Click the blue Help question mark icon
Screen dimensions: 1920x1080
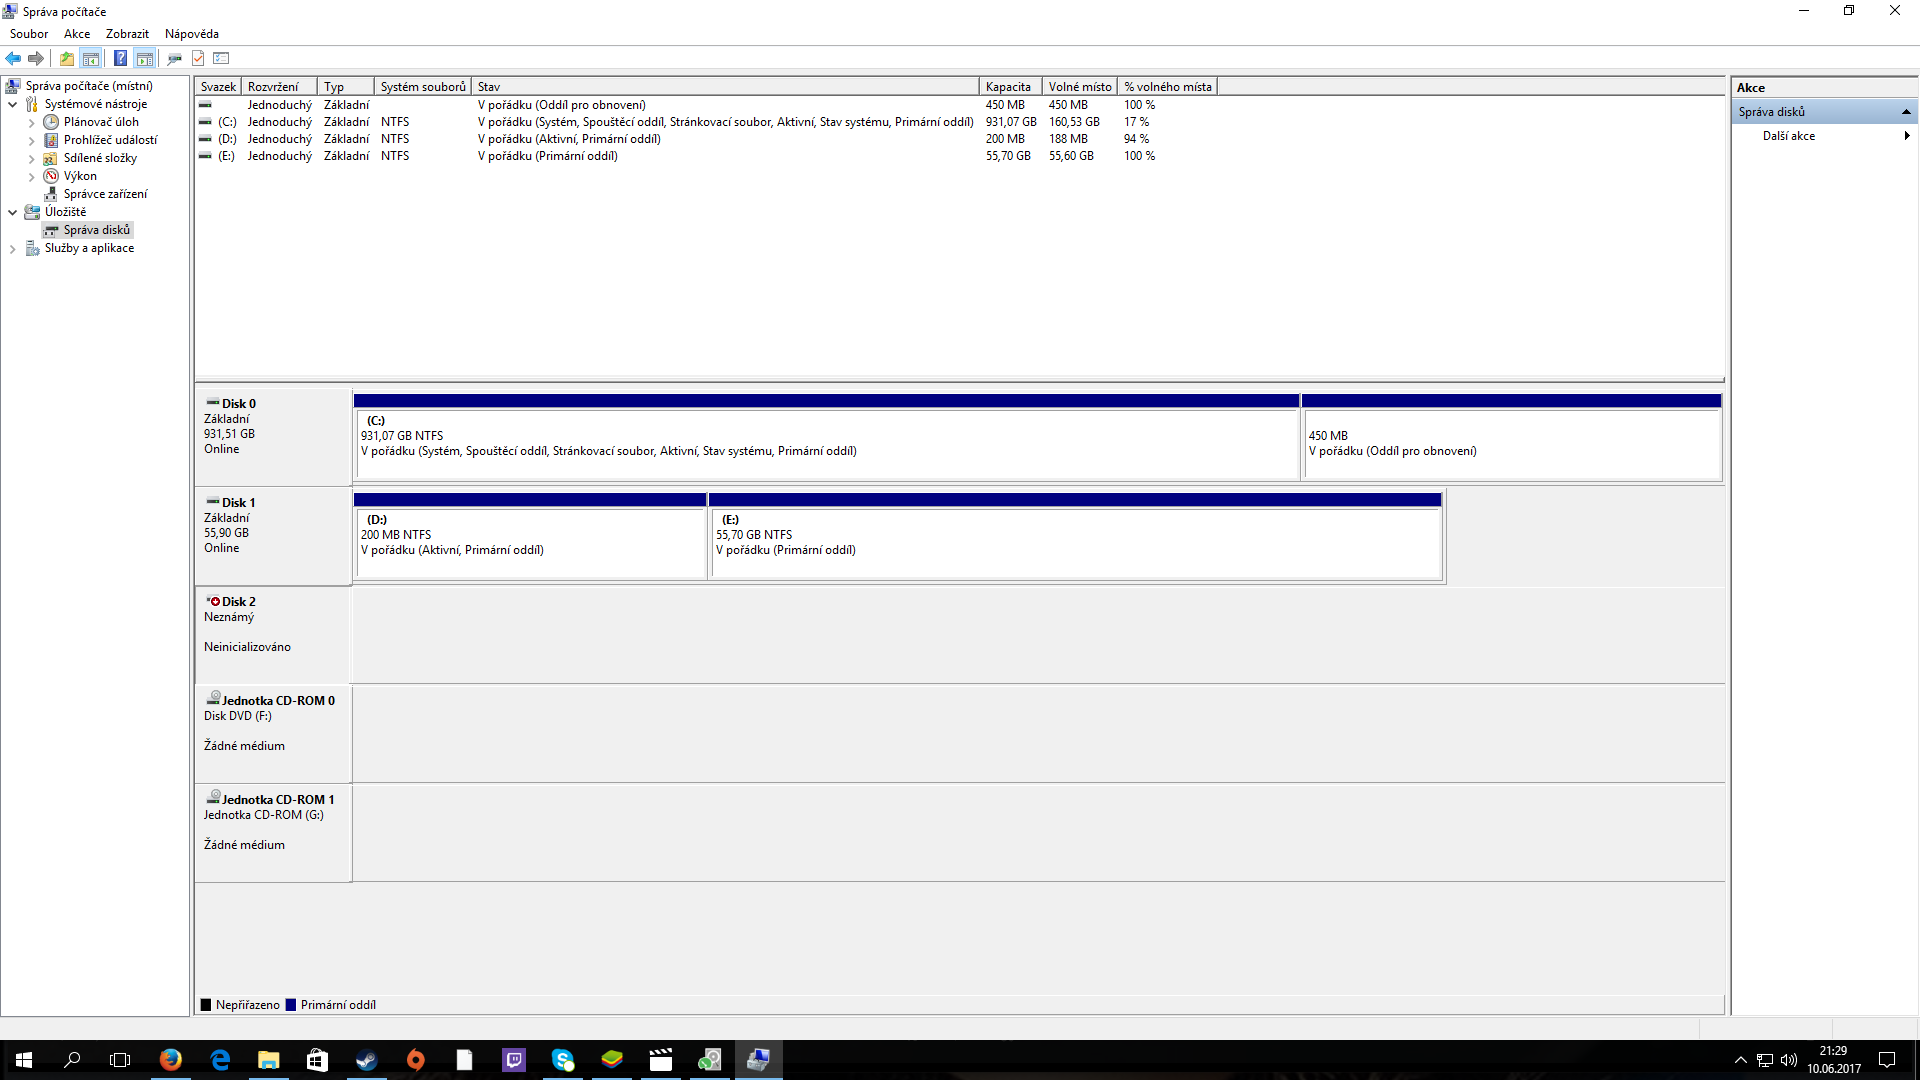click(120, 58)
